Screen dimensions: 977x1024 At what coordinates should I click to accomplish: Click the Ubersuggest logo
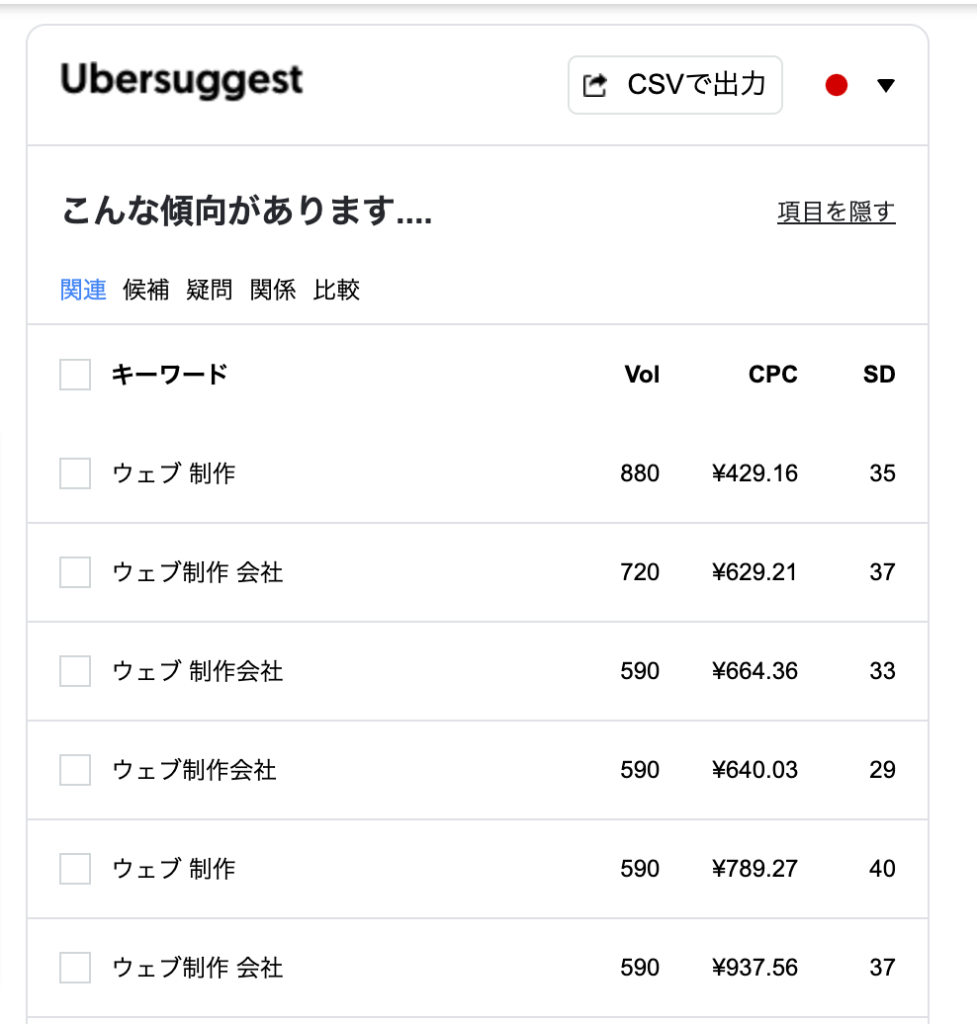coord(181,81)
